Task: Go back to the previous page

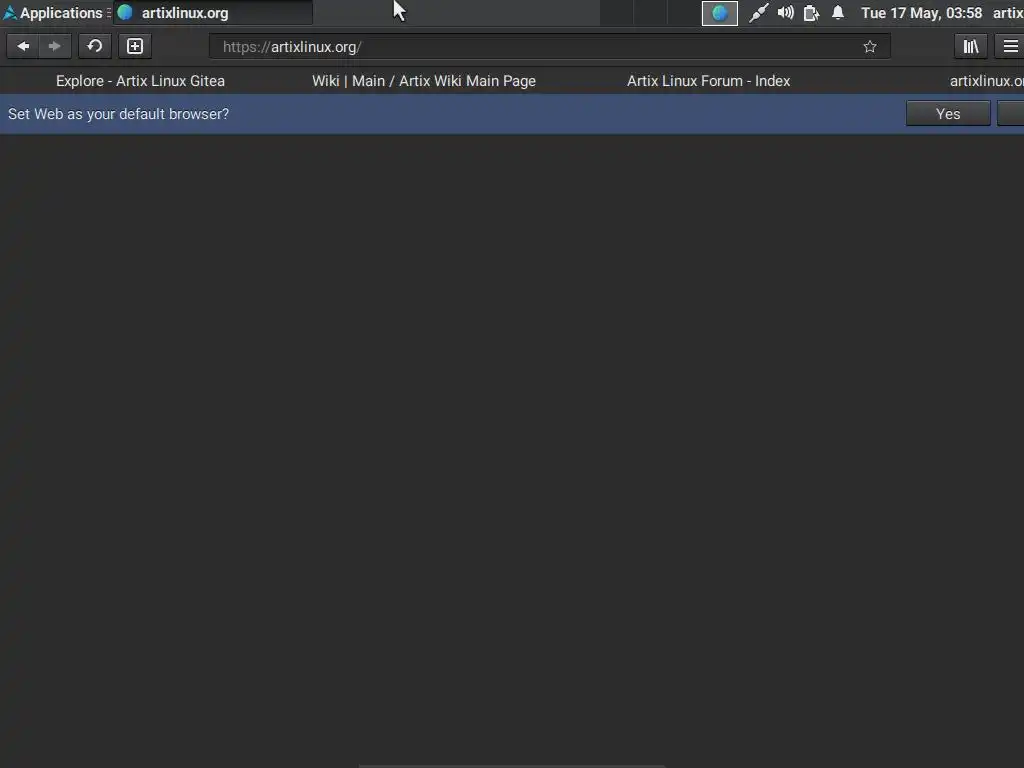Action: [23, 46]
